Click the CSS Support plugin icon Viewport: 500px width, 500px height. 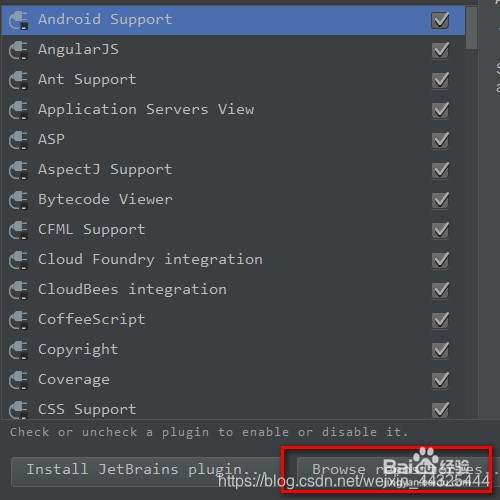point(19,409)
